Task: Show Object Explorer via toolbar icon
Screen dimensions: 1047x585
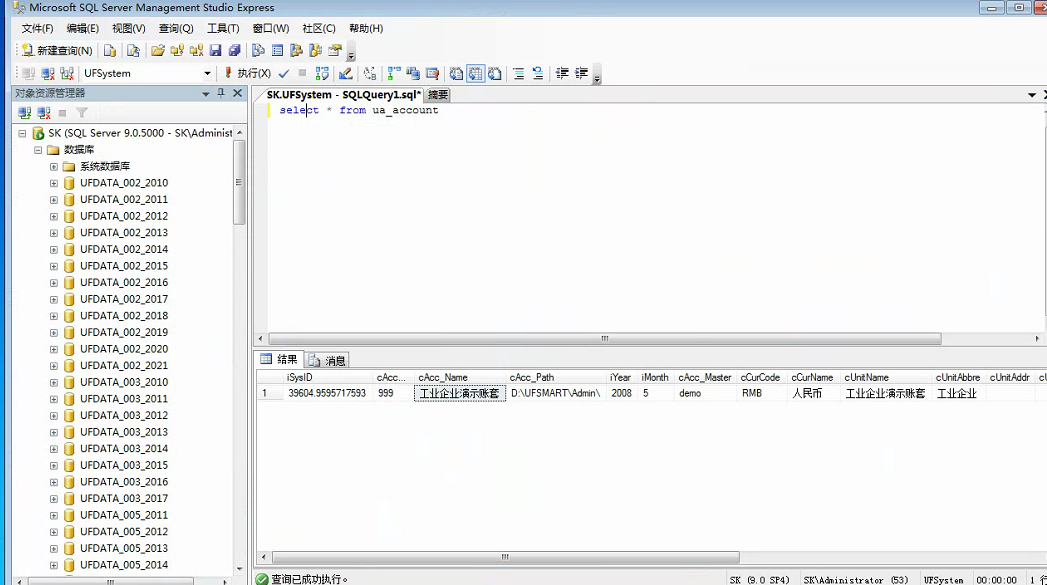Action: (296, 51)
